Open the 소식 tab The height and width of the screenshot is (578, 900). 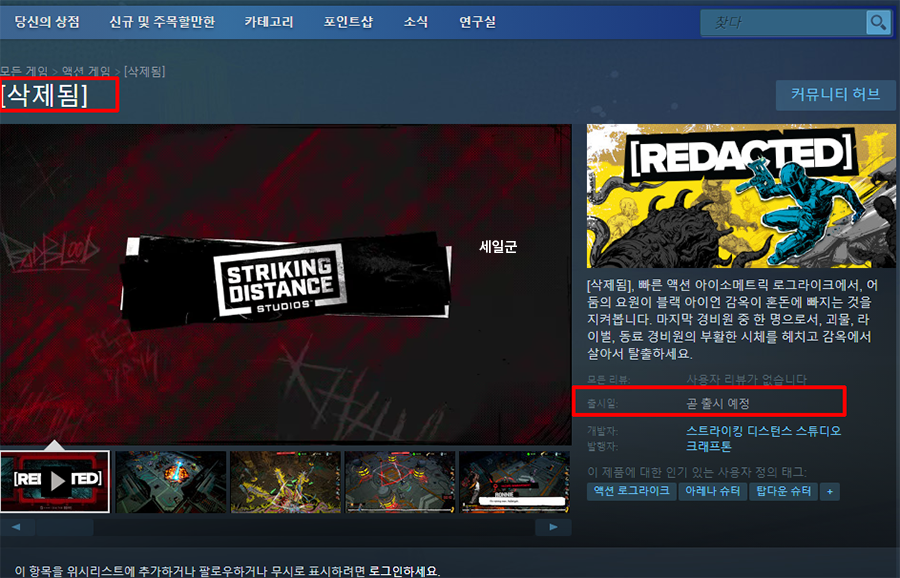(416, 22)
